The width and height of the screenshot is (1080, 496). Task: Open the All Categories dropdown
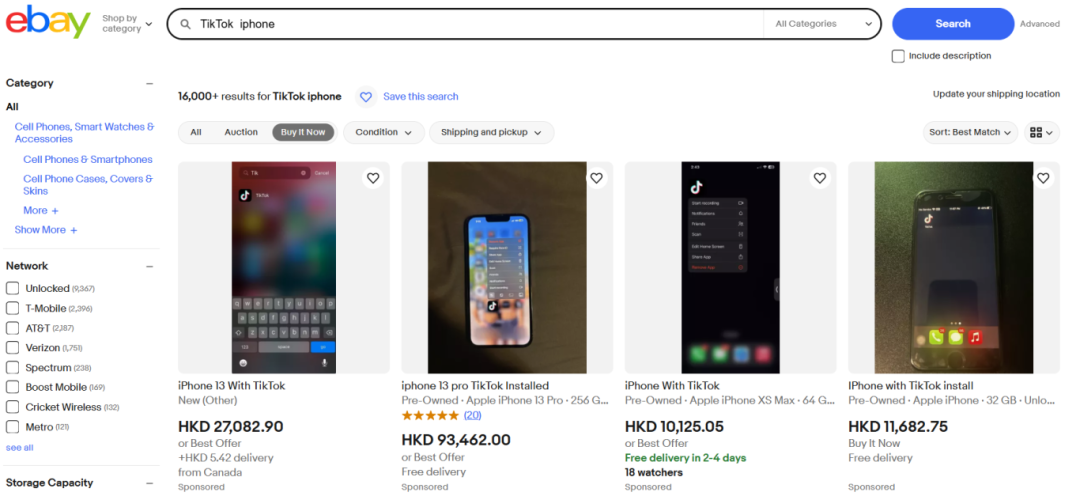point(823,24)
